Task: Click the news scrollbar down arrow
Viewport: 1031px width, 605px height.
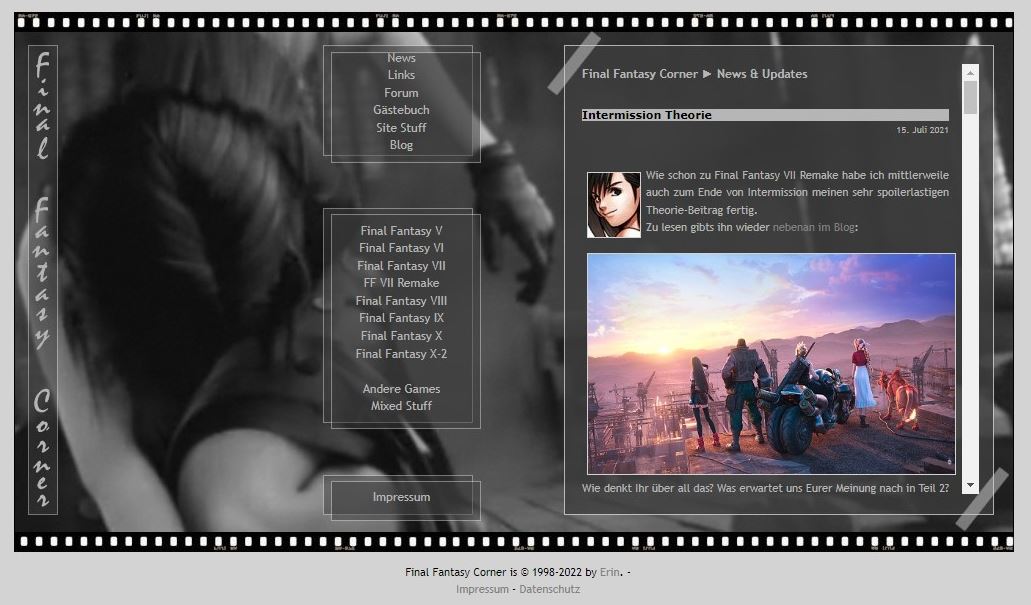Action: (970, 485)
